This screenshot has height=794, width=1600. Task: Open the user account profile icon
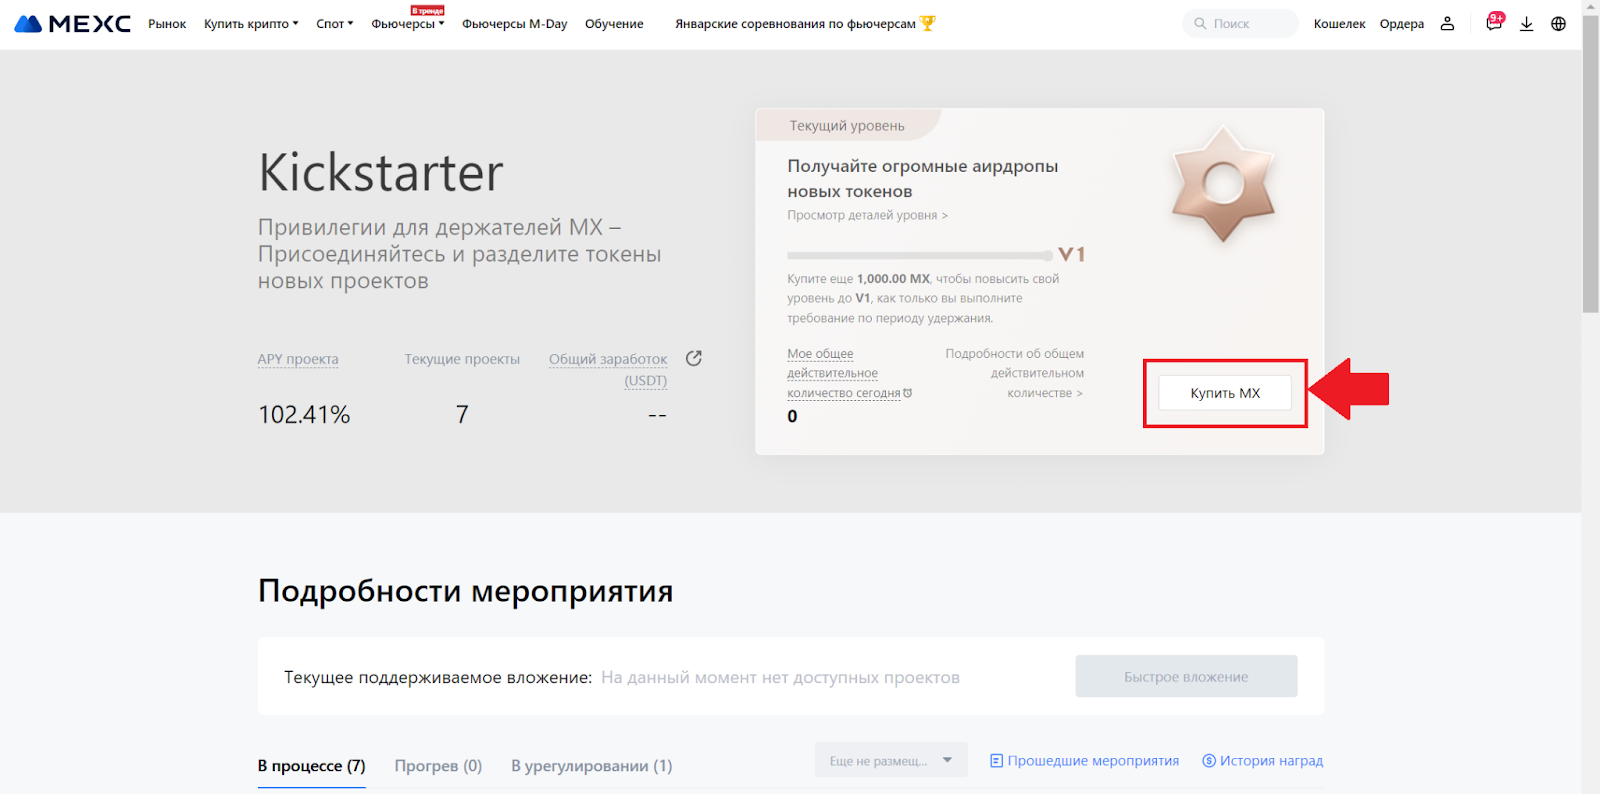tap(1447, 24)
